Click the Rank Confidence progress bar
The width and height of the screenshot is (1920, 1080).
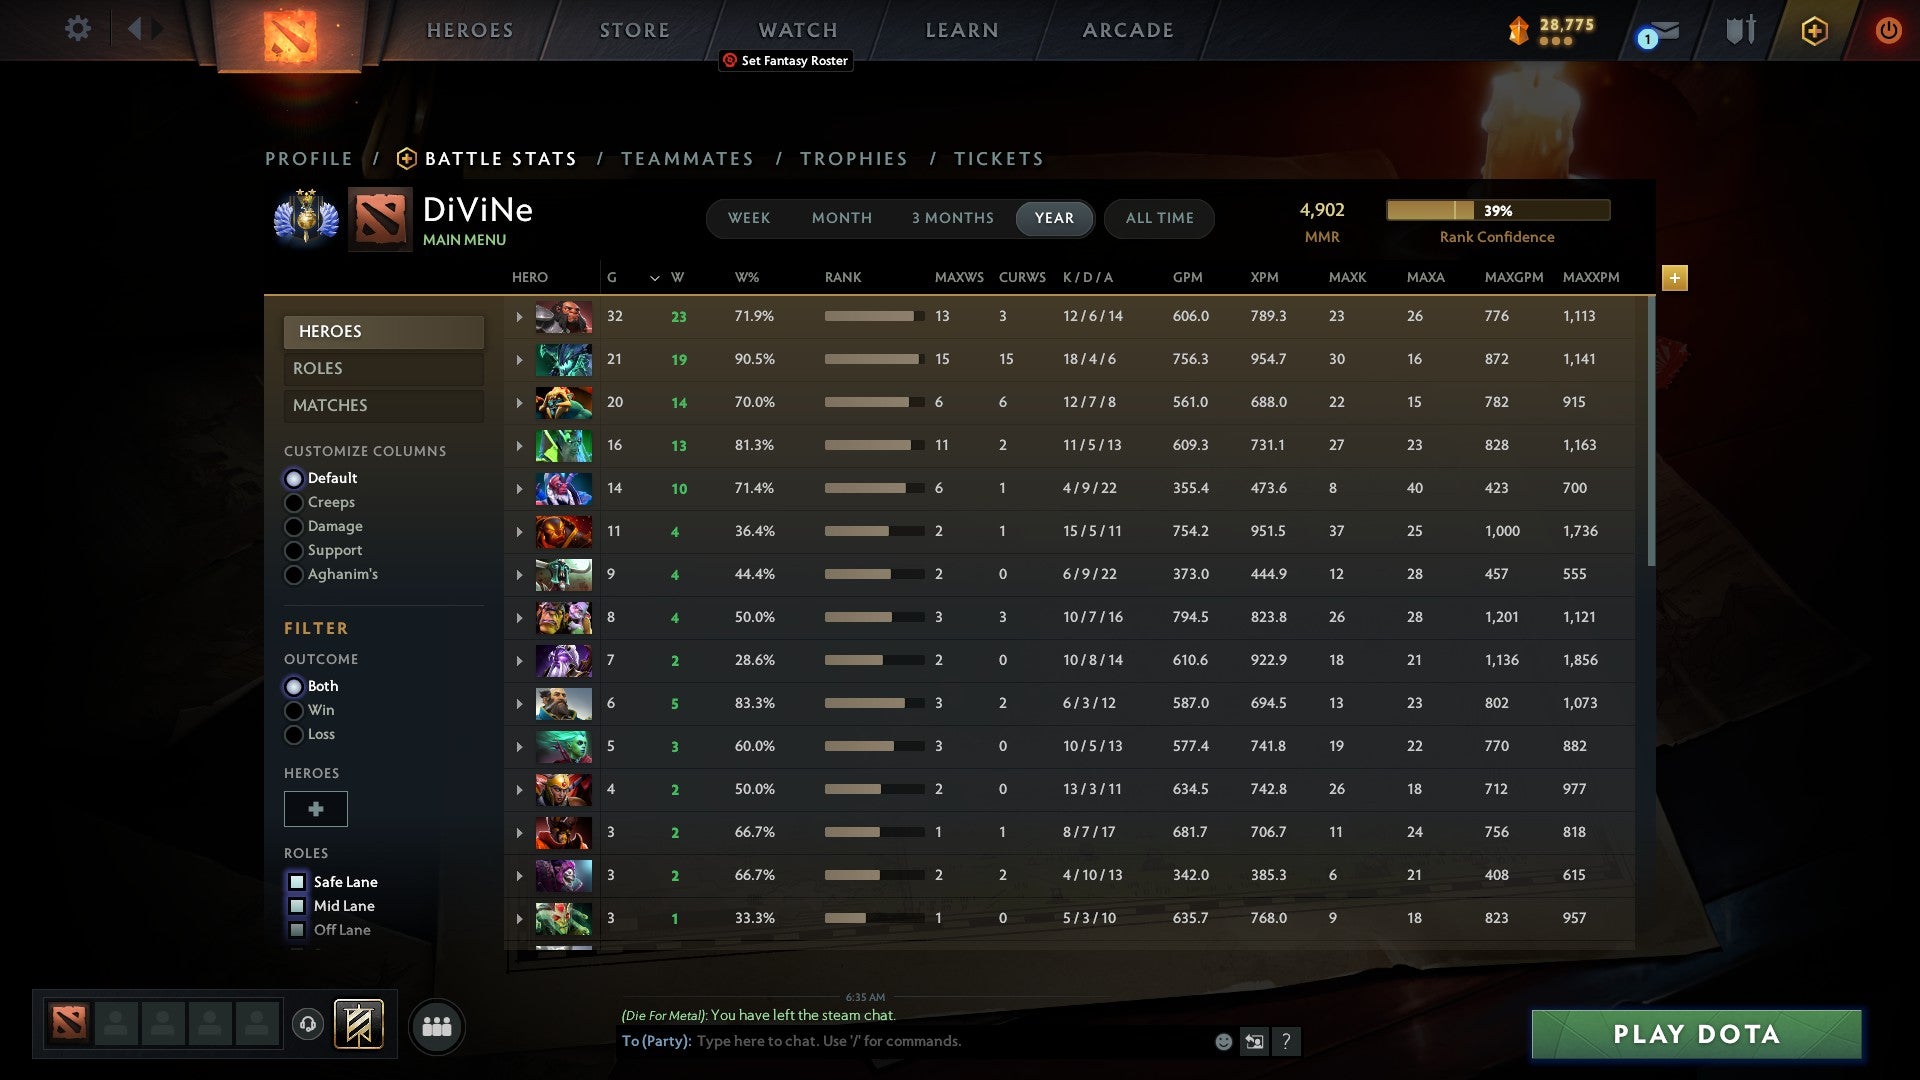tap(1497, 210)
